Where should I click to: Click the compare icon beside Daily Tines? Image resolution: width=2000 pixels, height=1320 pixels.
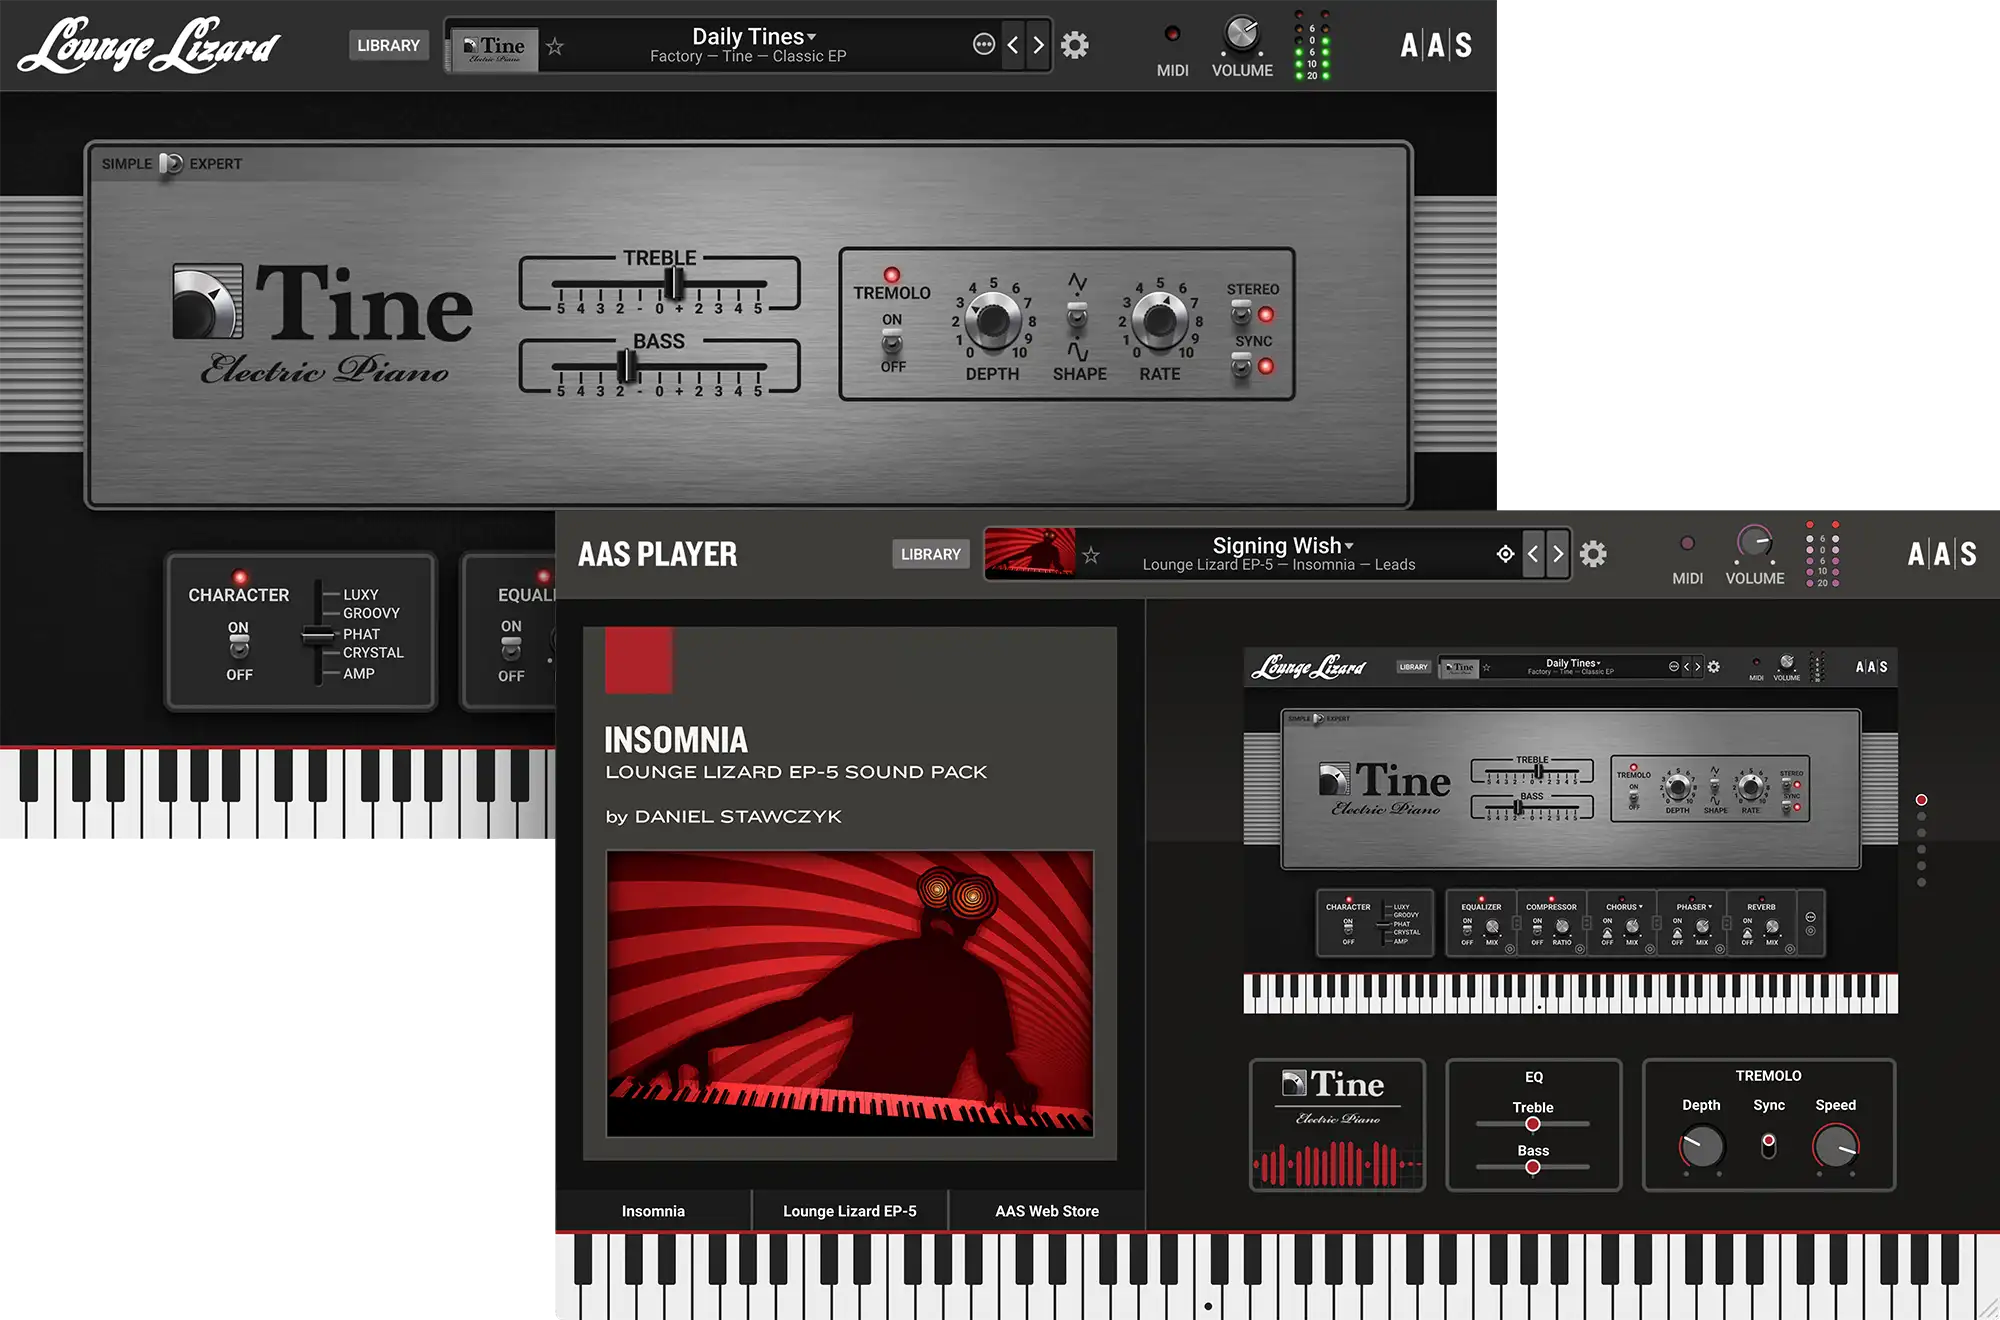[x=984, y=44]
